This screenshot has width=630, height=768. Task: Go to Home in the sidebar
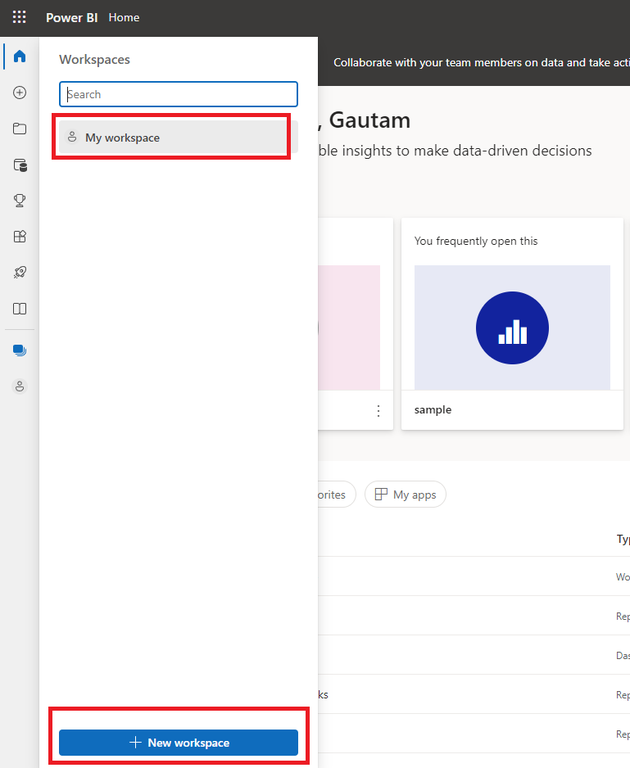(20, 56)
